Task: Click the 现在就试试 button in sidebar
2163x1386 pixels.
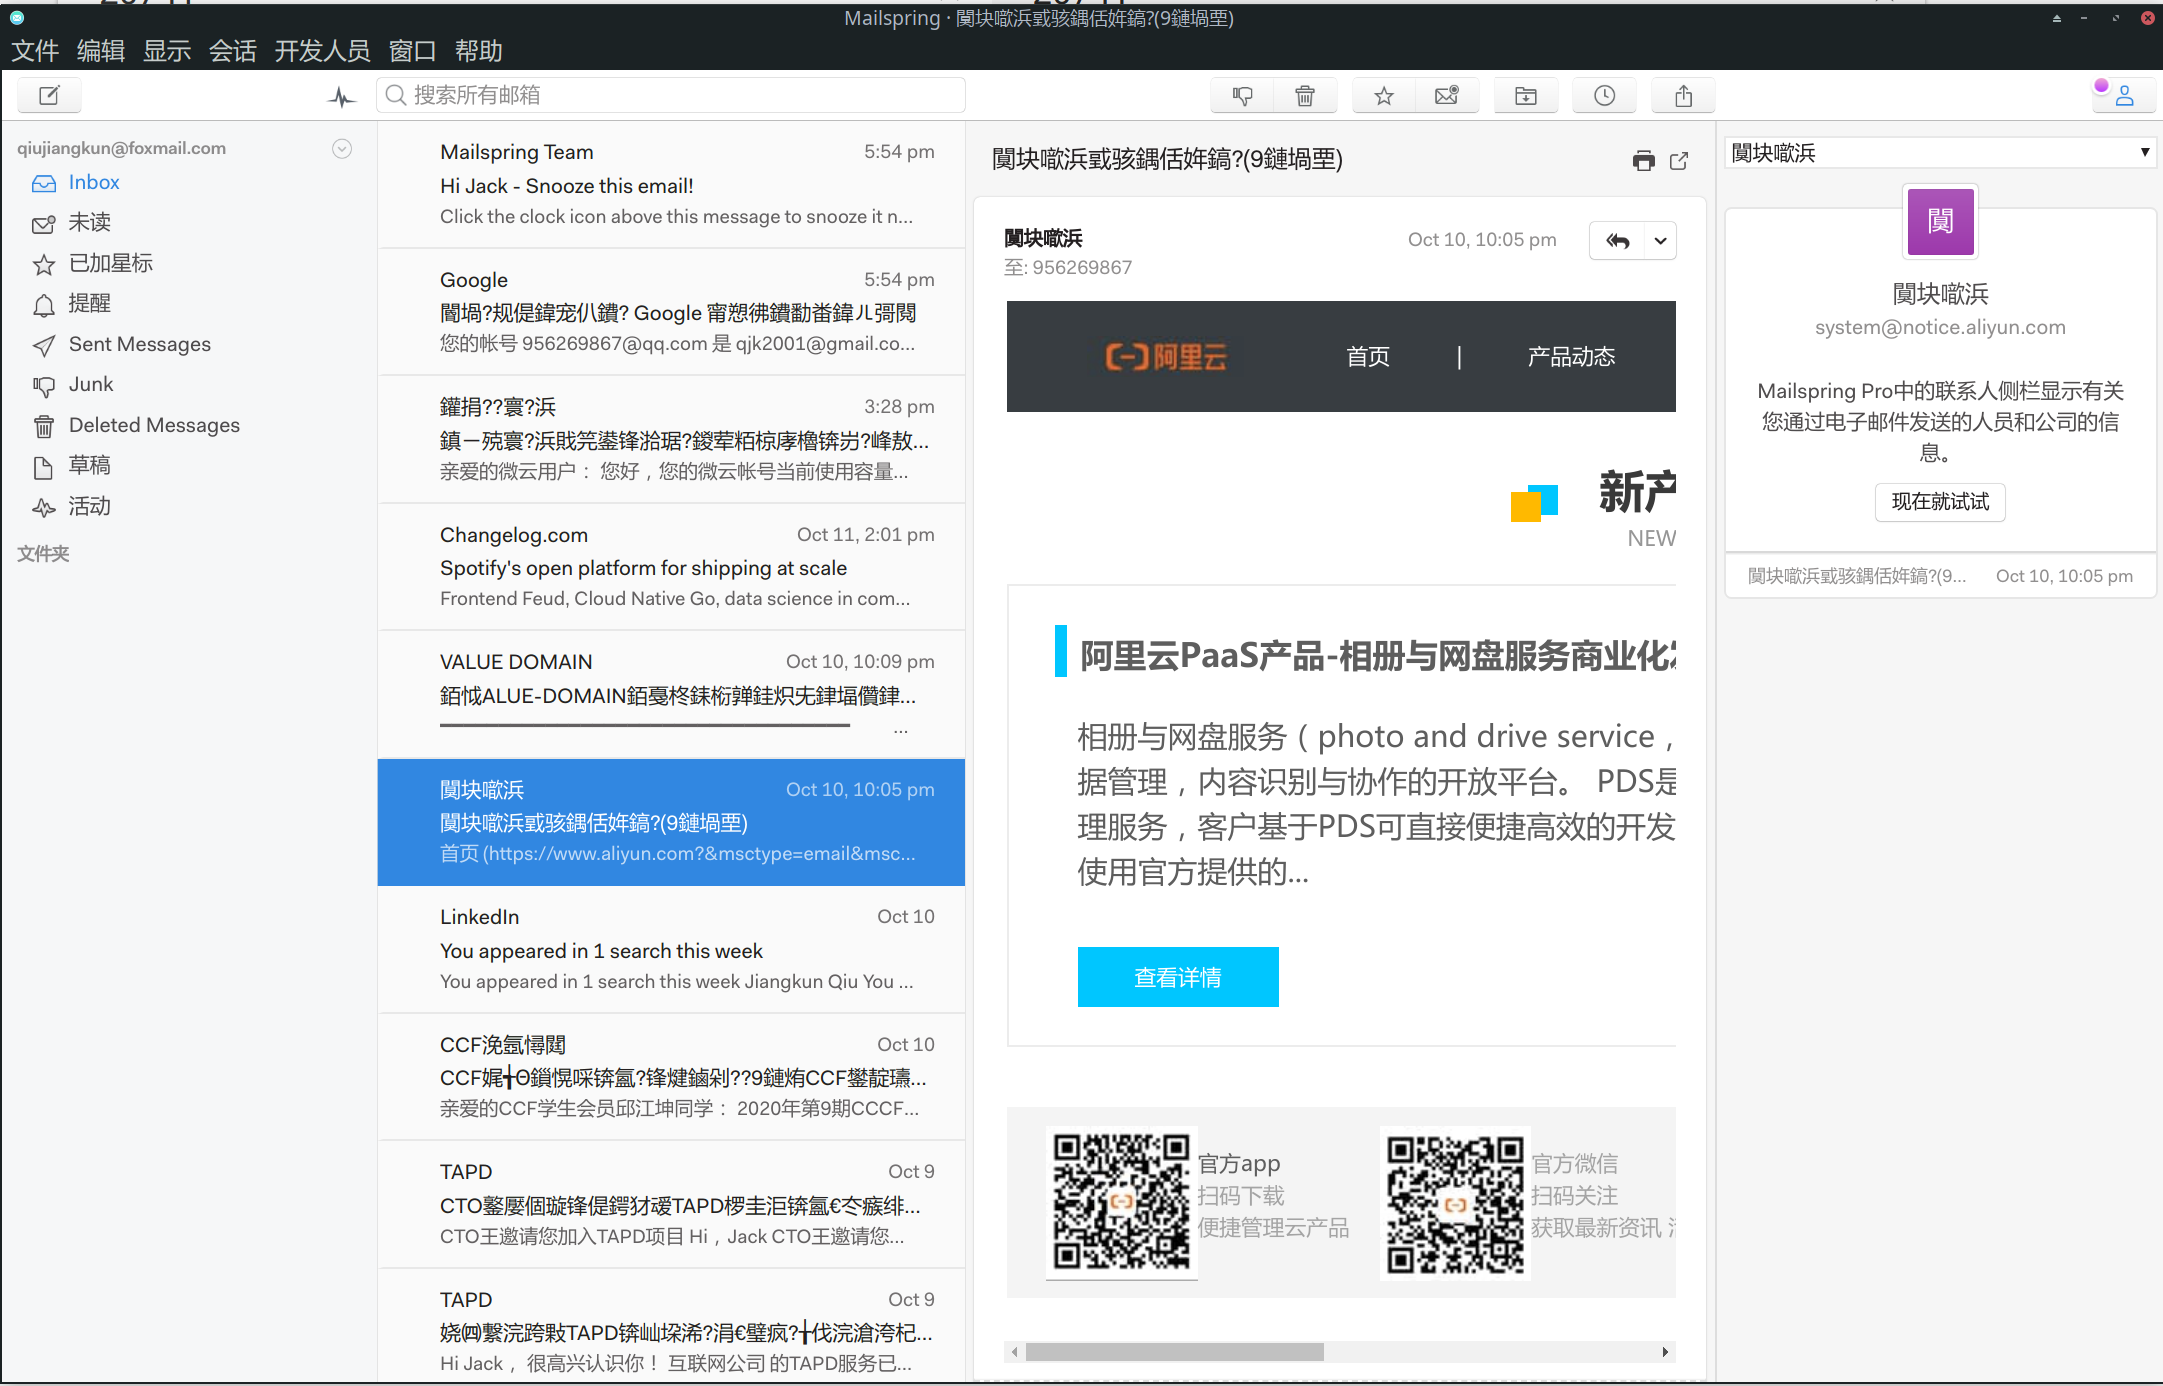Action: click(1938, 502)
